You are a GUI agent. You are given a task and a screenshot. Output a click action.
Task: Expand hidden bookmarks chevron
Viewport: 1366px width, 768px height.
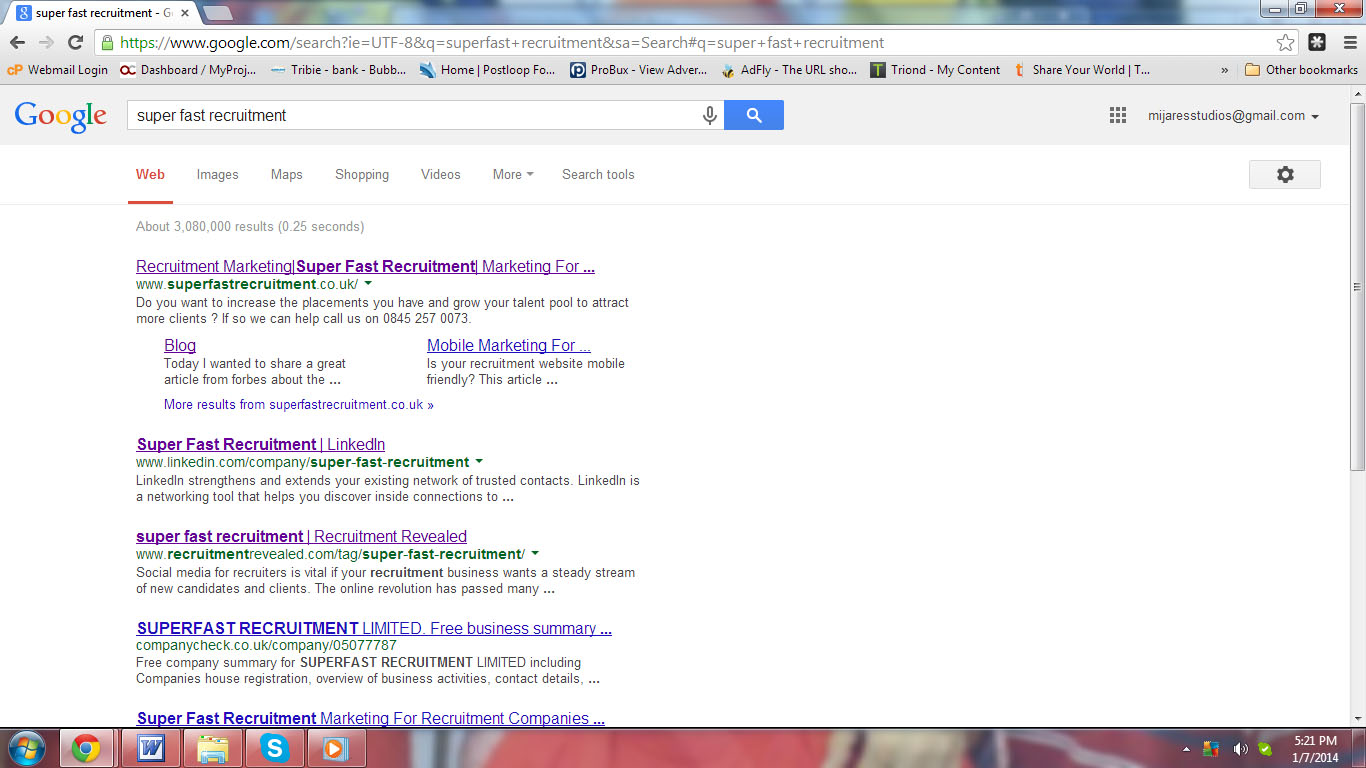1225,70
